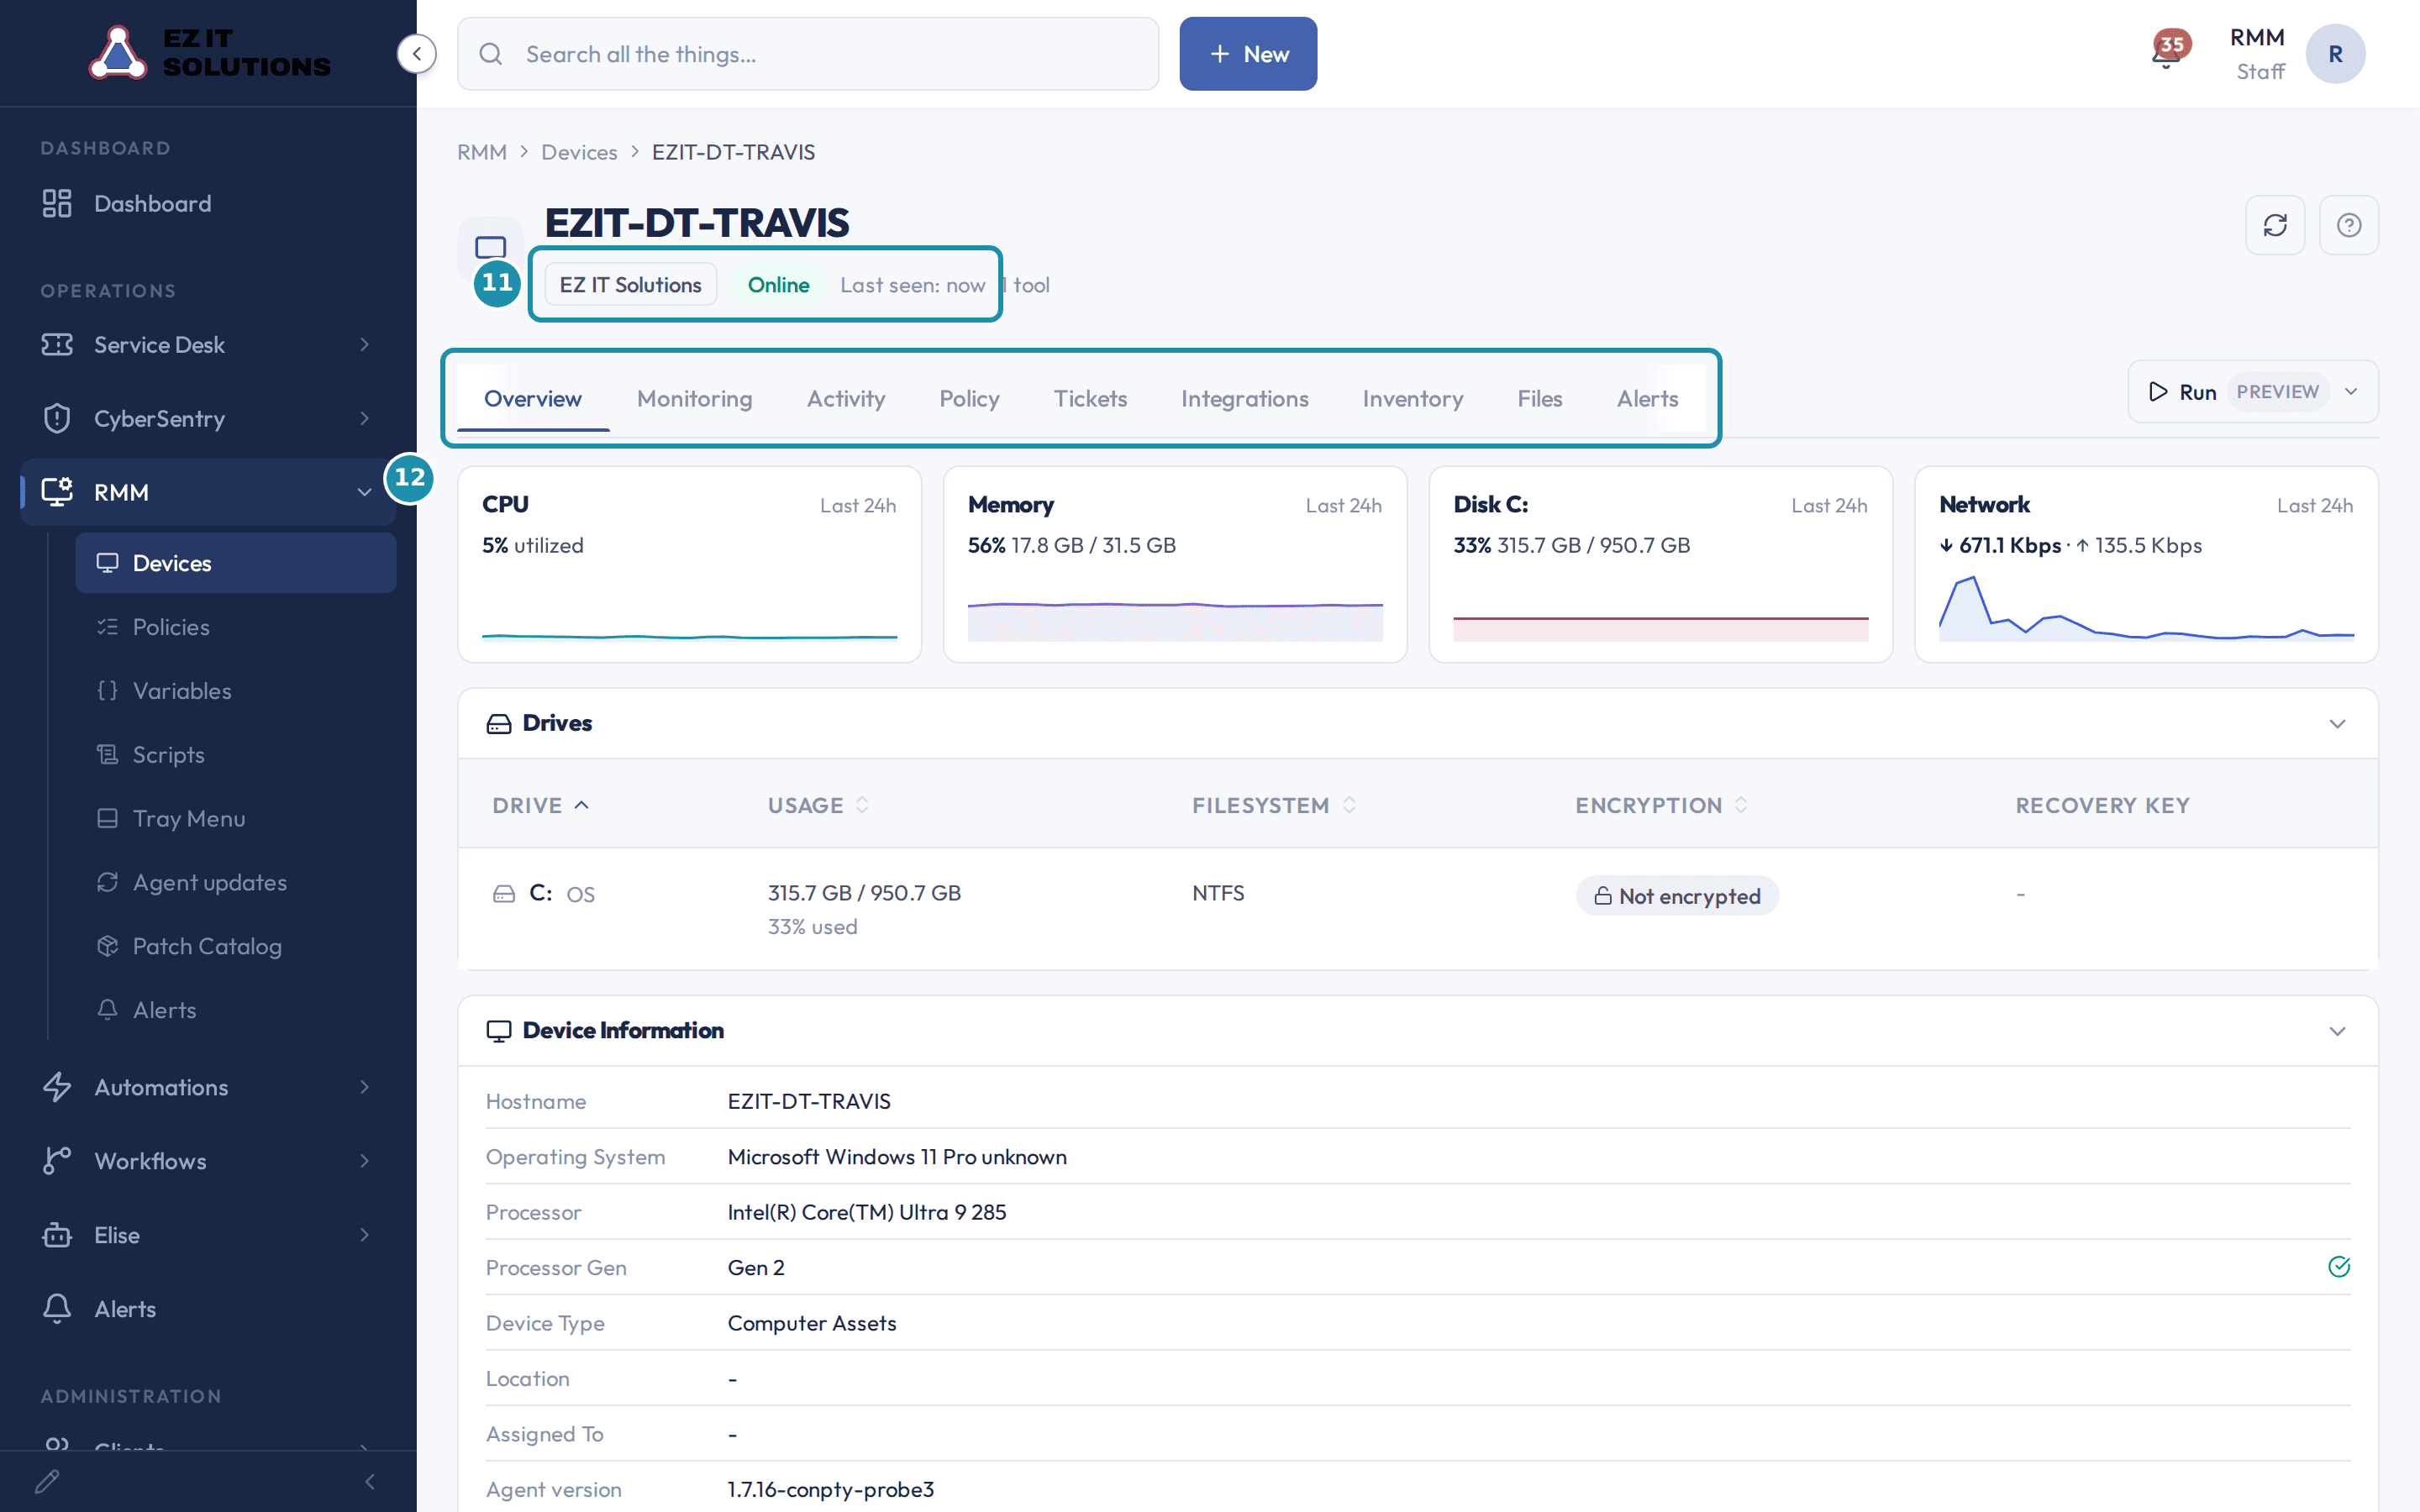The height and width of the screenshot is (1512, 2420).
Task: Expand CyberSentry menu
Action: 208,418
